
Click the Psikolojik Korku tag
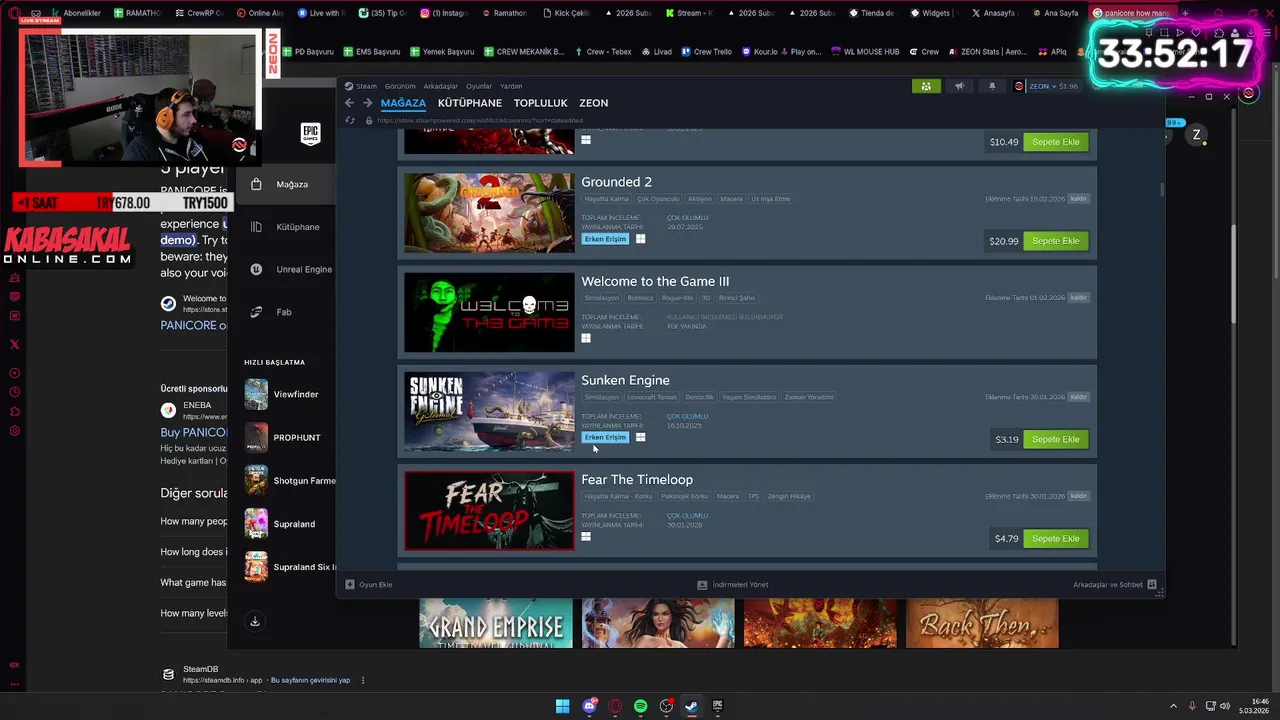[685, 496]
